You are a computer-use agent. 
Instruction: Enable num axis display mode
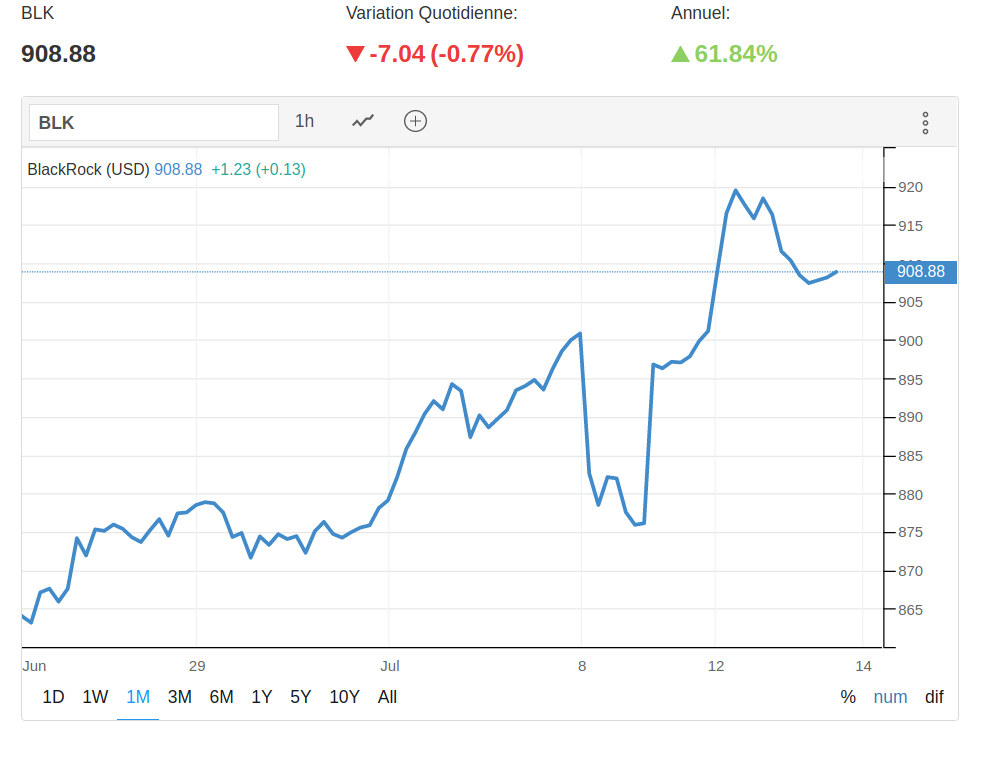[x=890, y=697]
